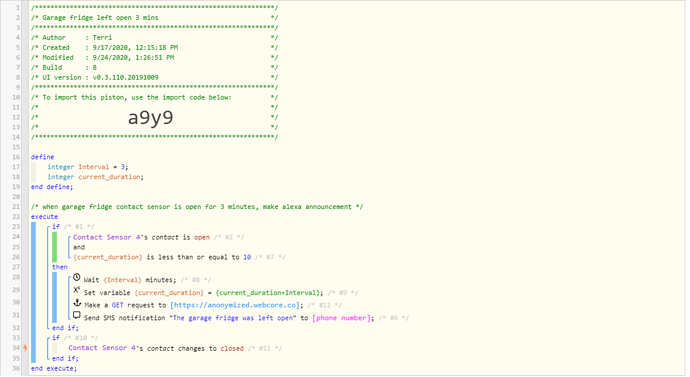Open the anonymized.webcore.co URL link

tap(235, 305)
